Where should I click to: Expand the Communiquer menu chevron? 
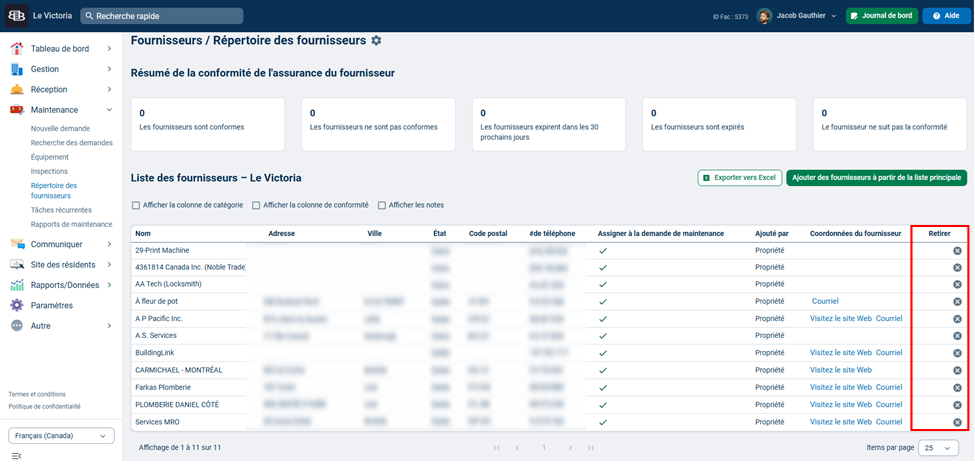point(109,244)
